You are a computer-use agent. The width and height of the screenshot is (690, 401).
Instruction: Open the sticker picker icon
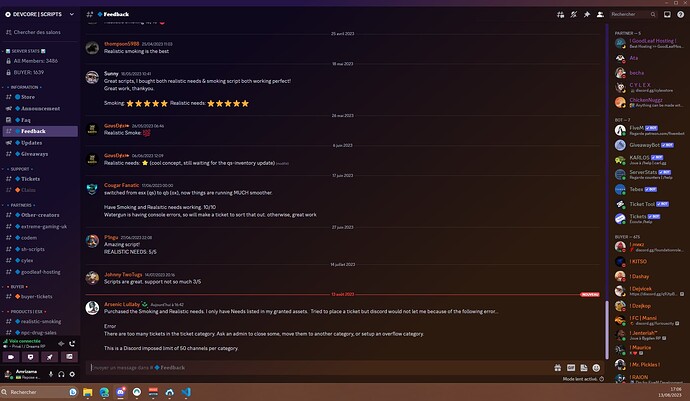pyautogui.click(x=584, y=368)
